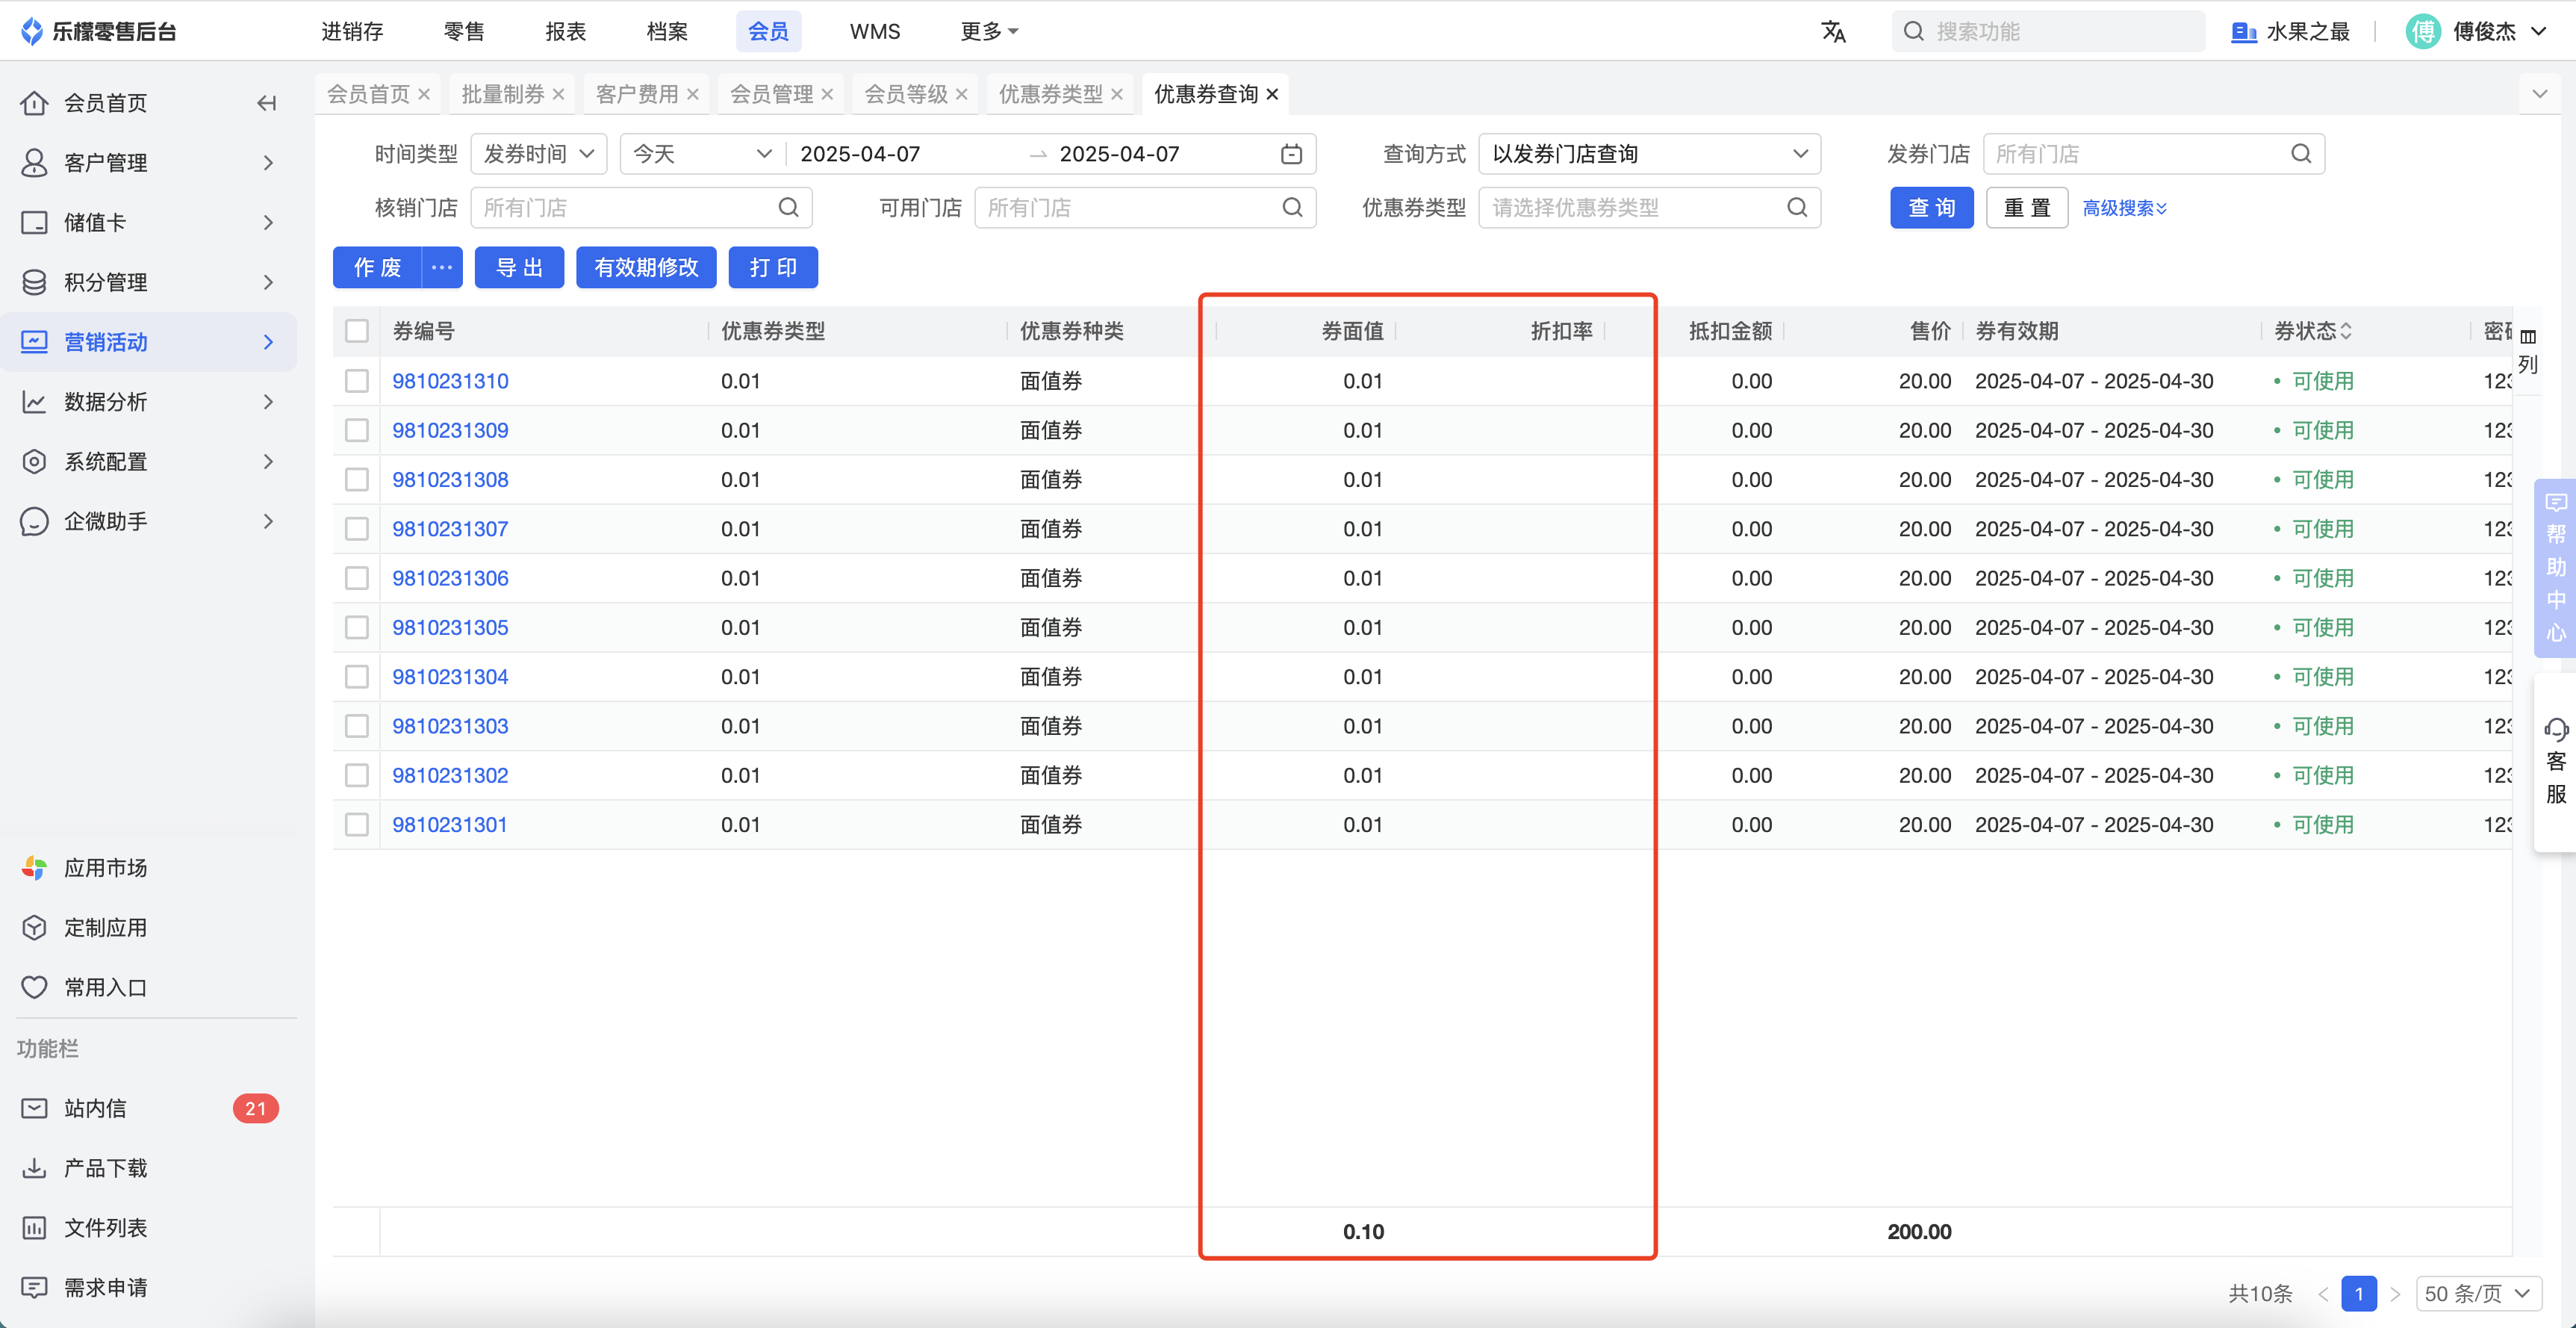2576x1328 pixels.
Task: Check the select-all header checkbox
Action: click(357, 331)
